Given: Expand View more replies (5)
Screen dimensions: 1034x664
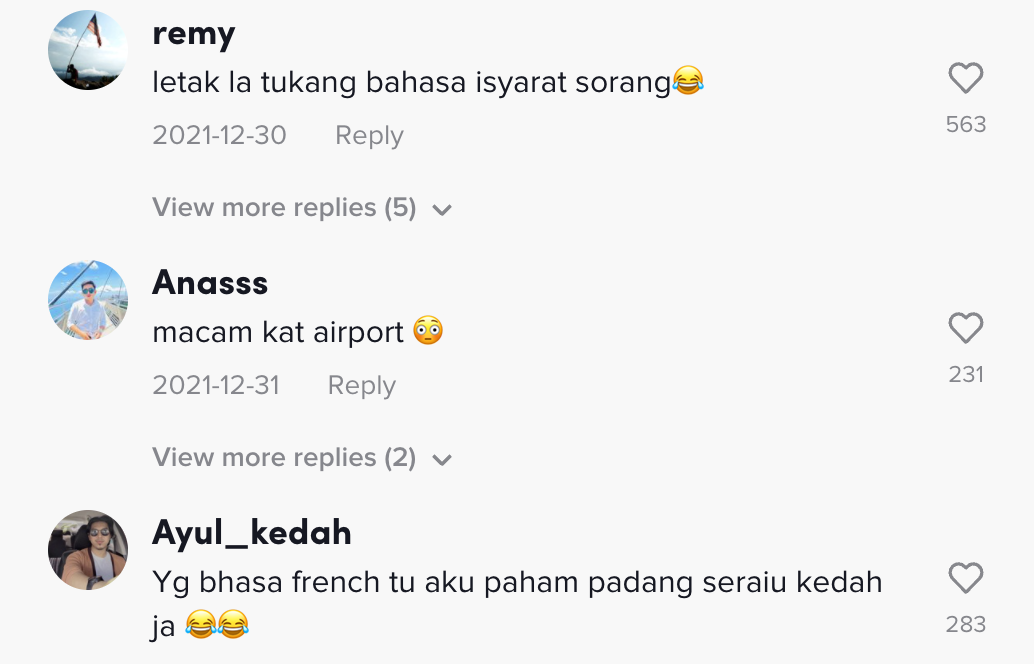Looking at the screenshot, I should tap(284, 208).
